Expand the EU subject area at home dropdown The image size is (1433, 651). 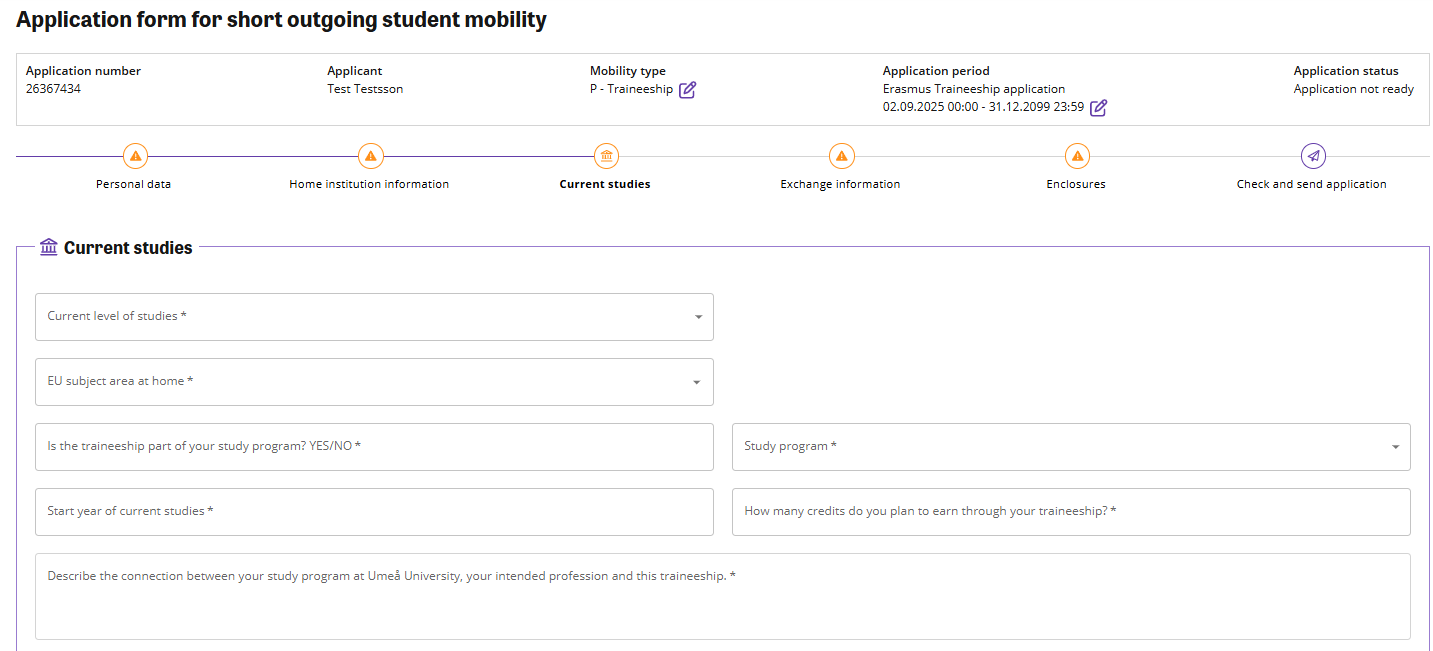coord(374,382)
